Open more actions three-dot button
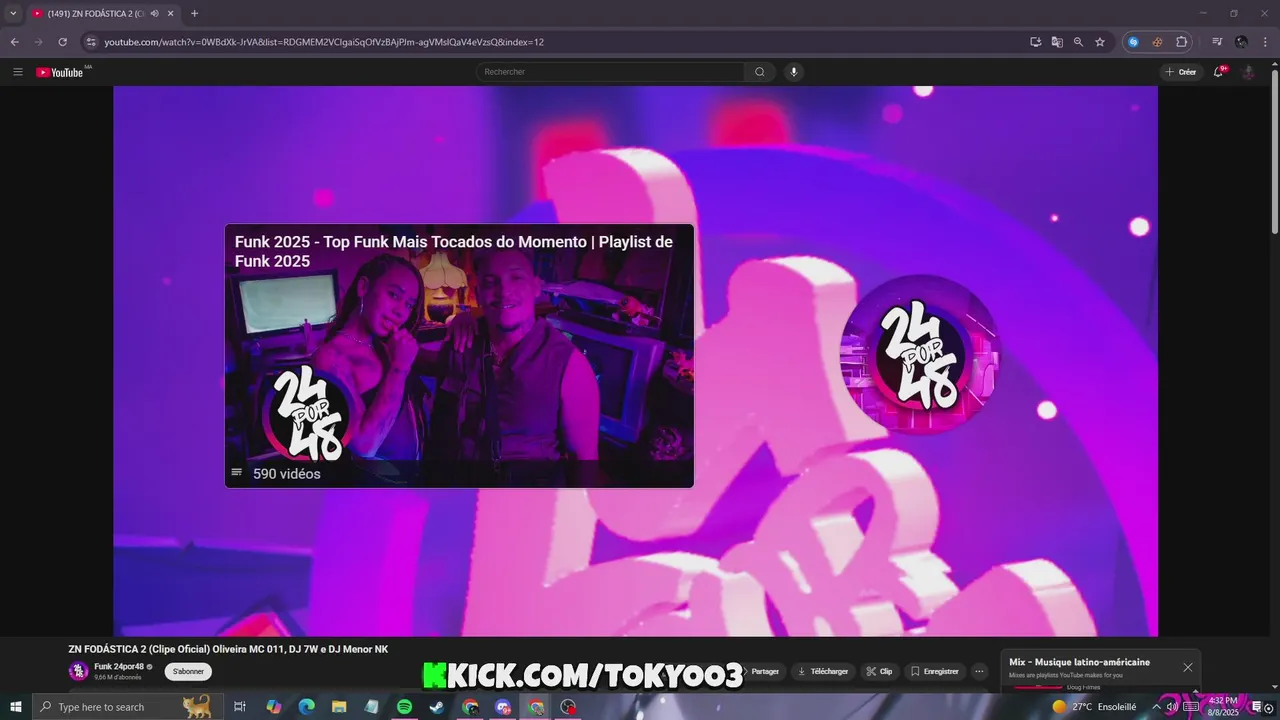 point(979,672)
